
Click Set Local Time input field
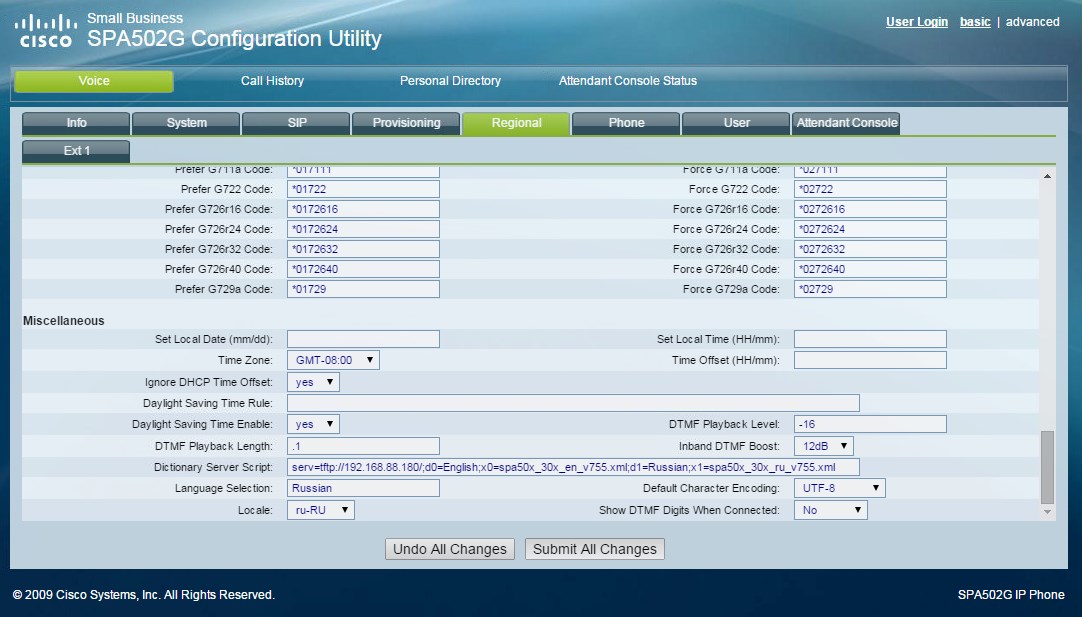tap(870, 339)
